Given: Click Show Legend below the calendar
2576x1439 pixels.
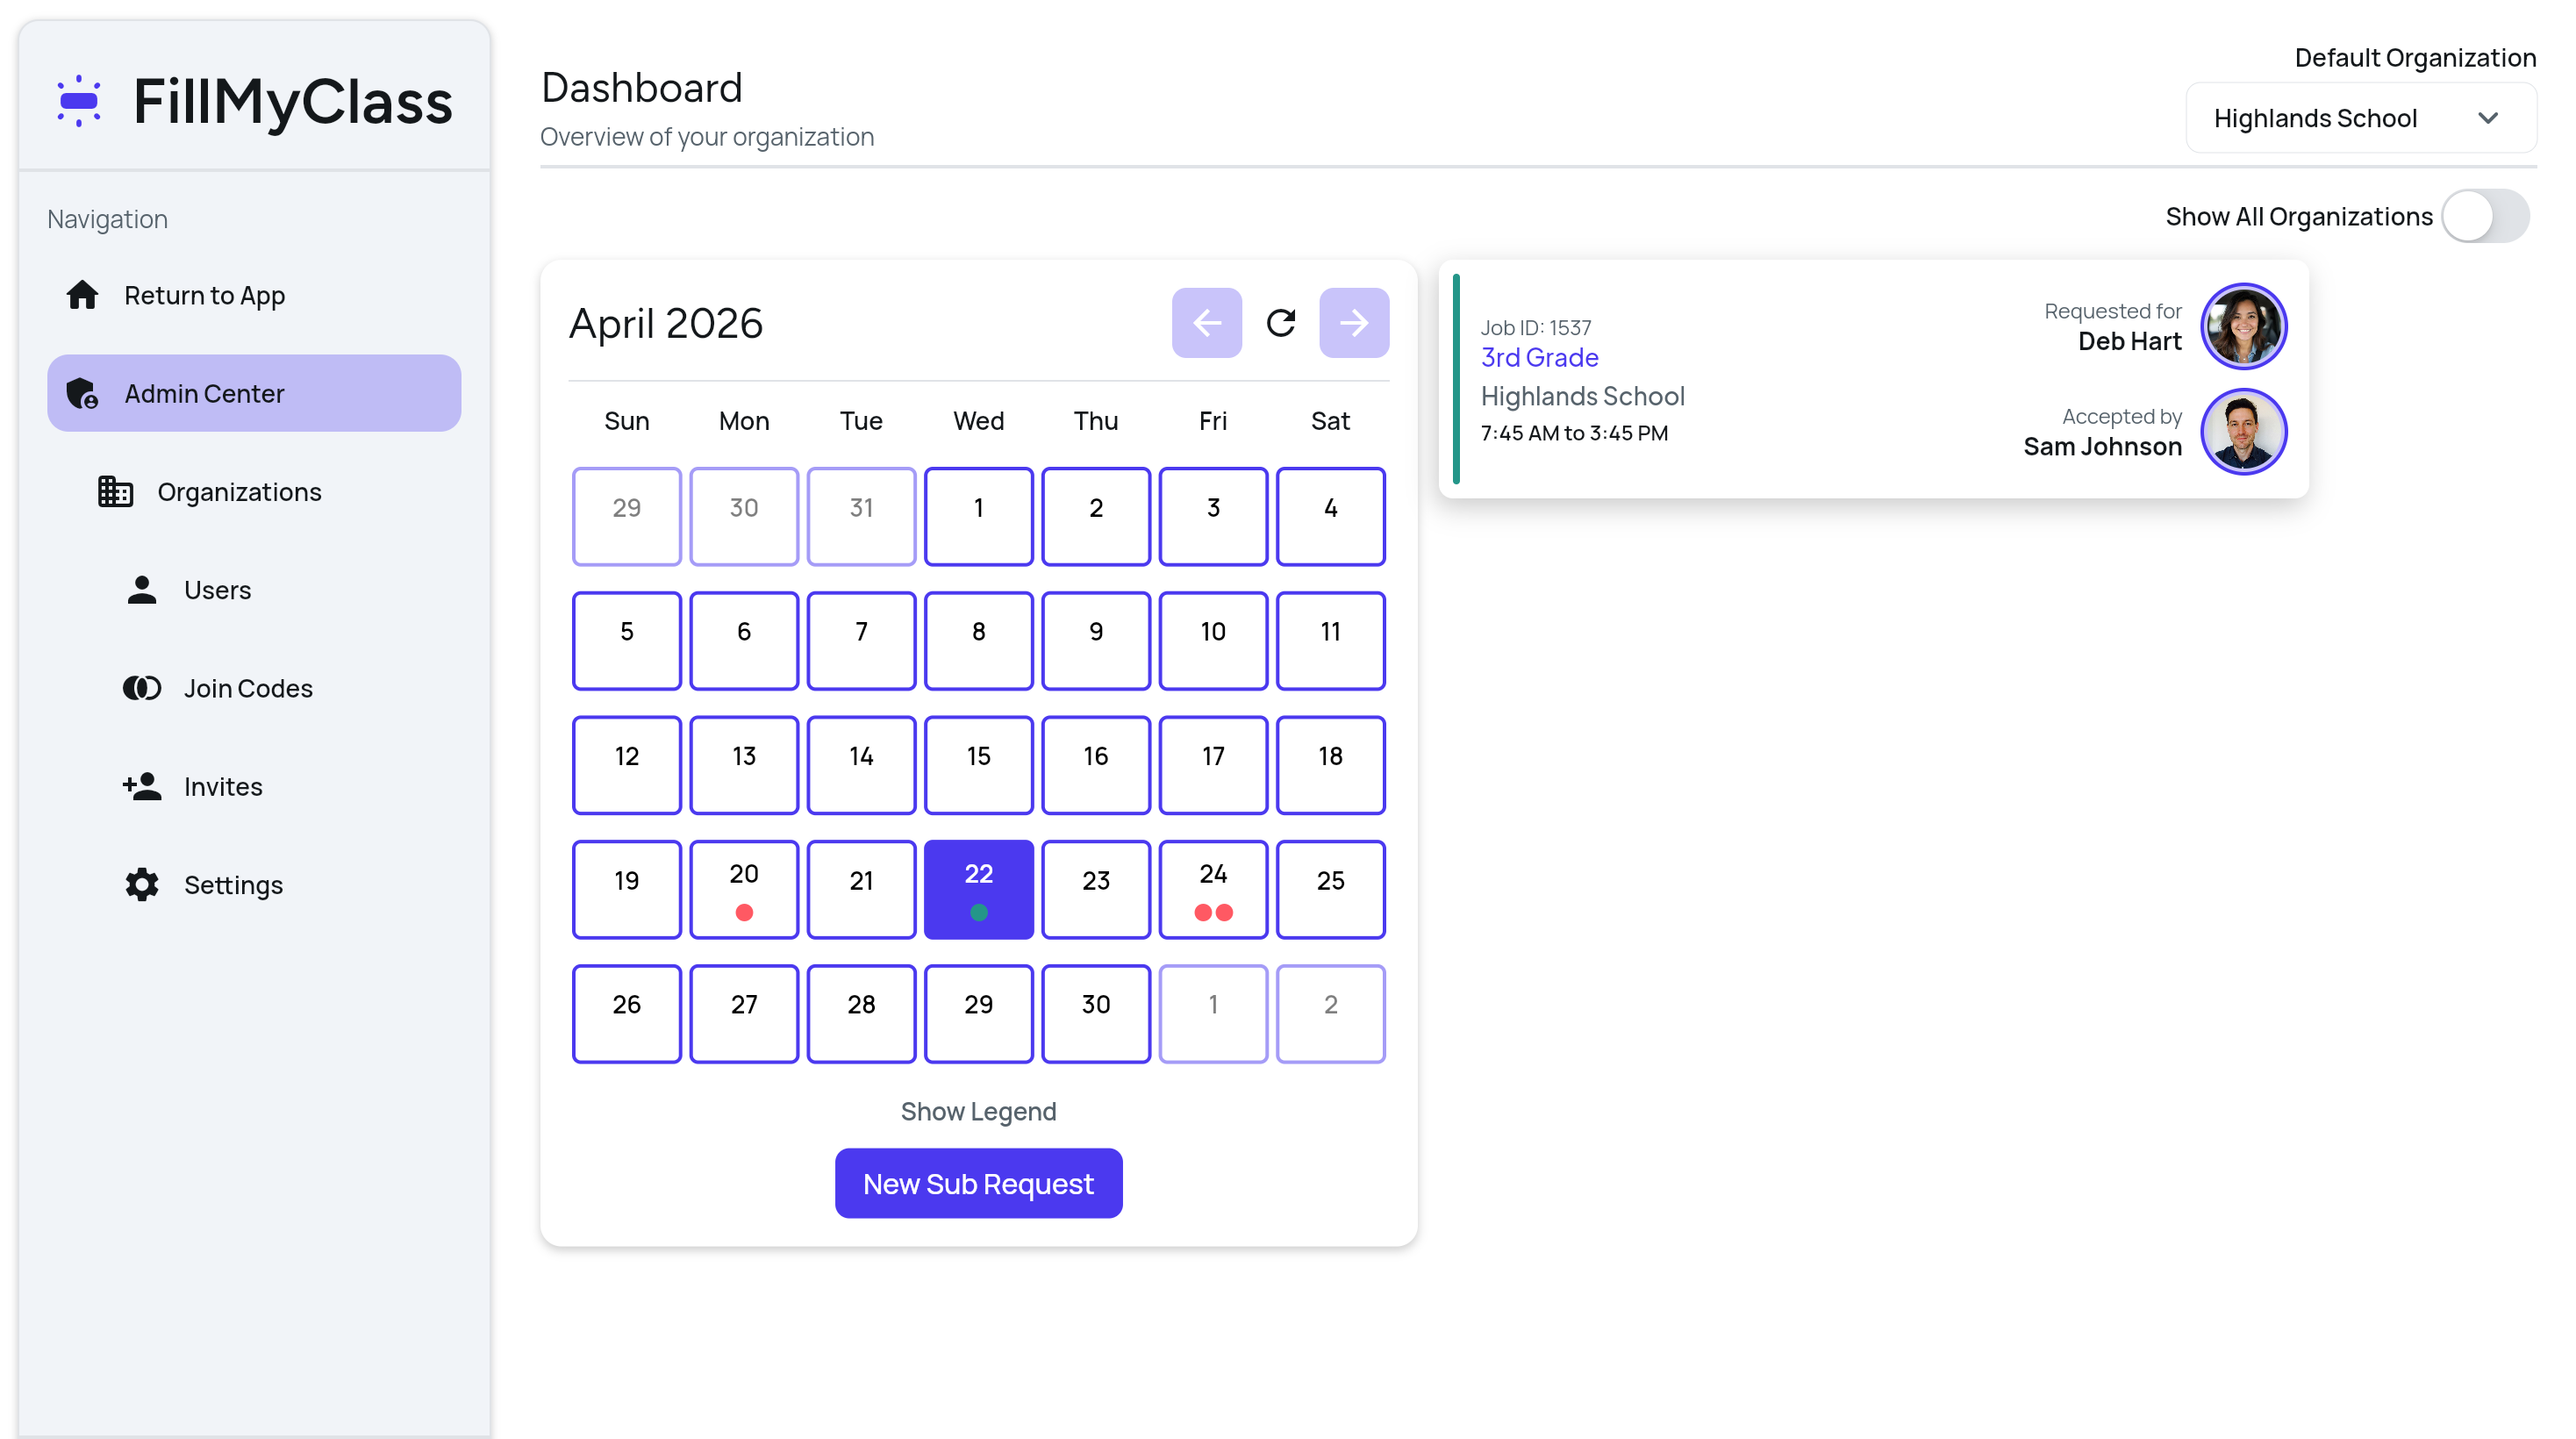Looking at the screenshot, I should [x=978, y=1110].
